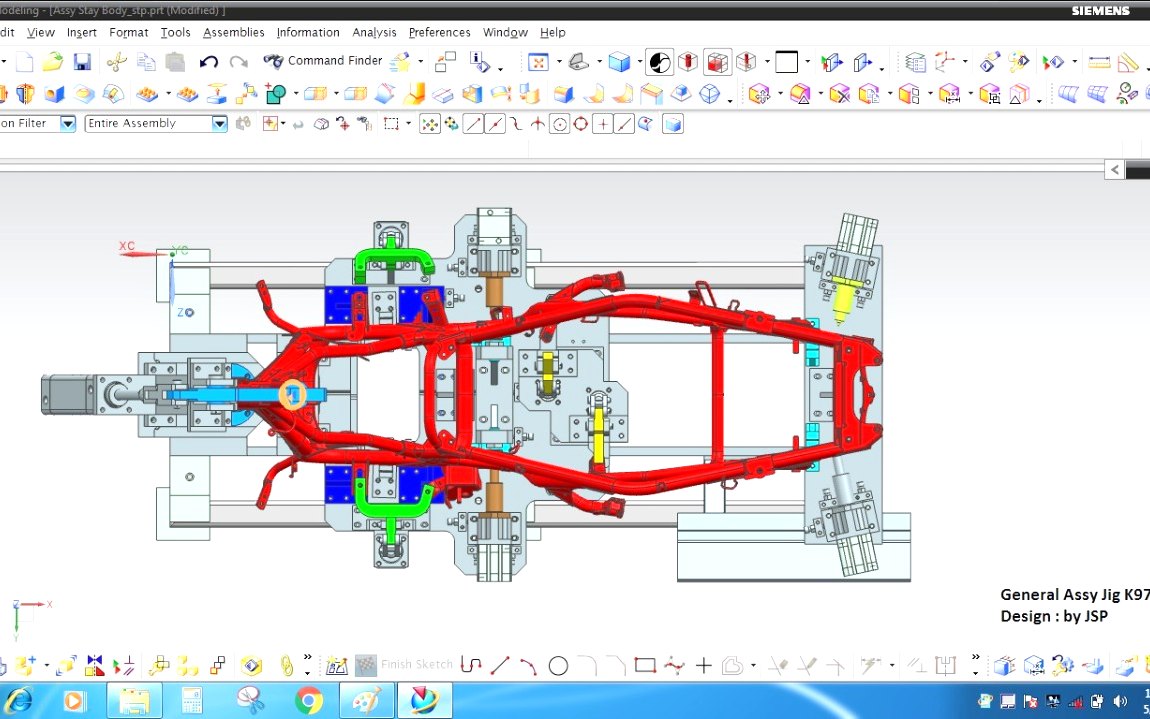The height and width of the screenshot is (719, 1150).
Task: Click the Pattern Feature icon
Action: point(147,94)
